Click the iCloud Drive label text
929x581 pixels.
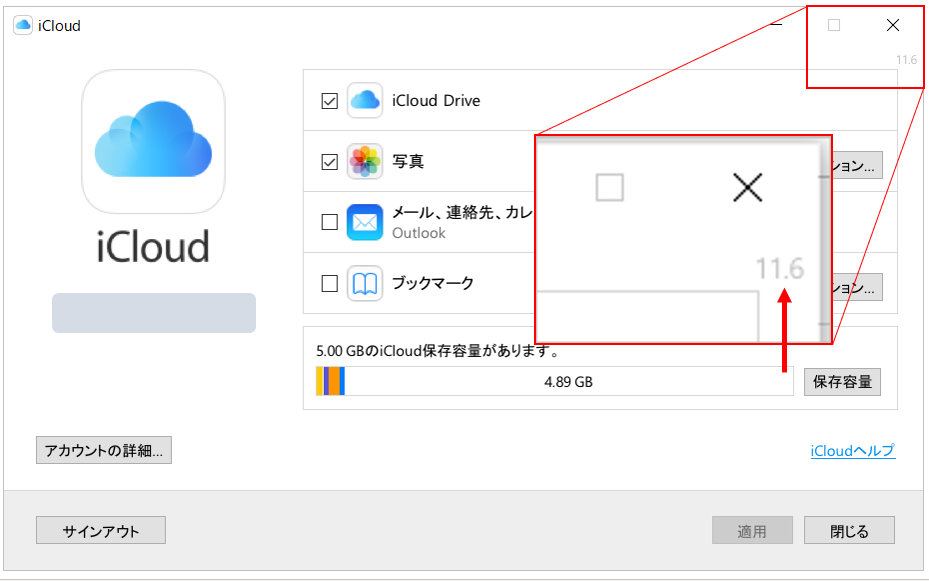pos(436,101)
